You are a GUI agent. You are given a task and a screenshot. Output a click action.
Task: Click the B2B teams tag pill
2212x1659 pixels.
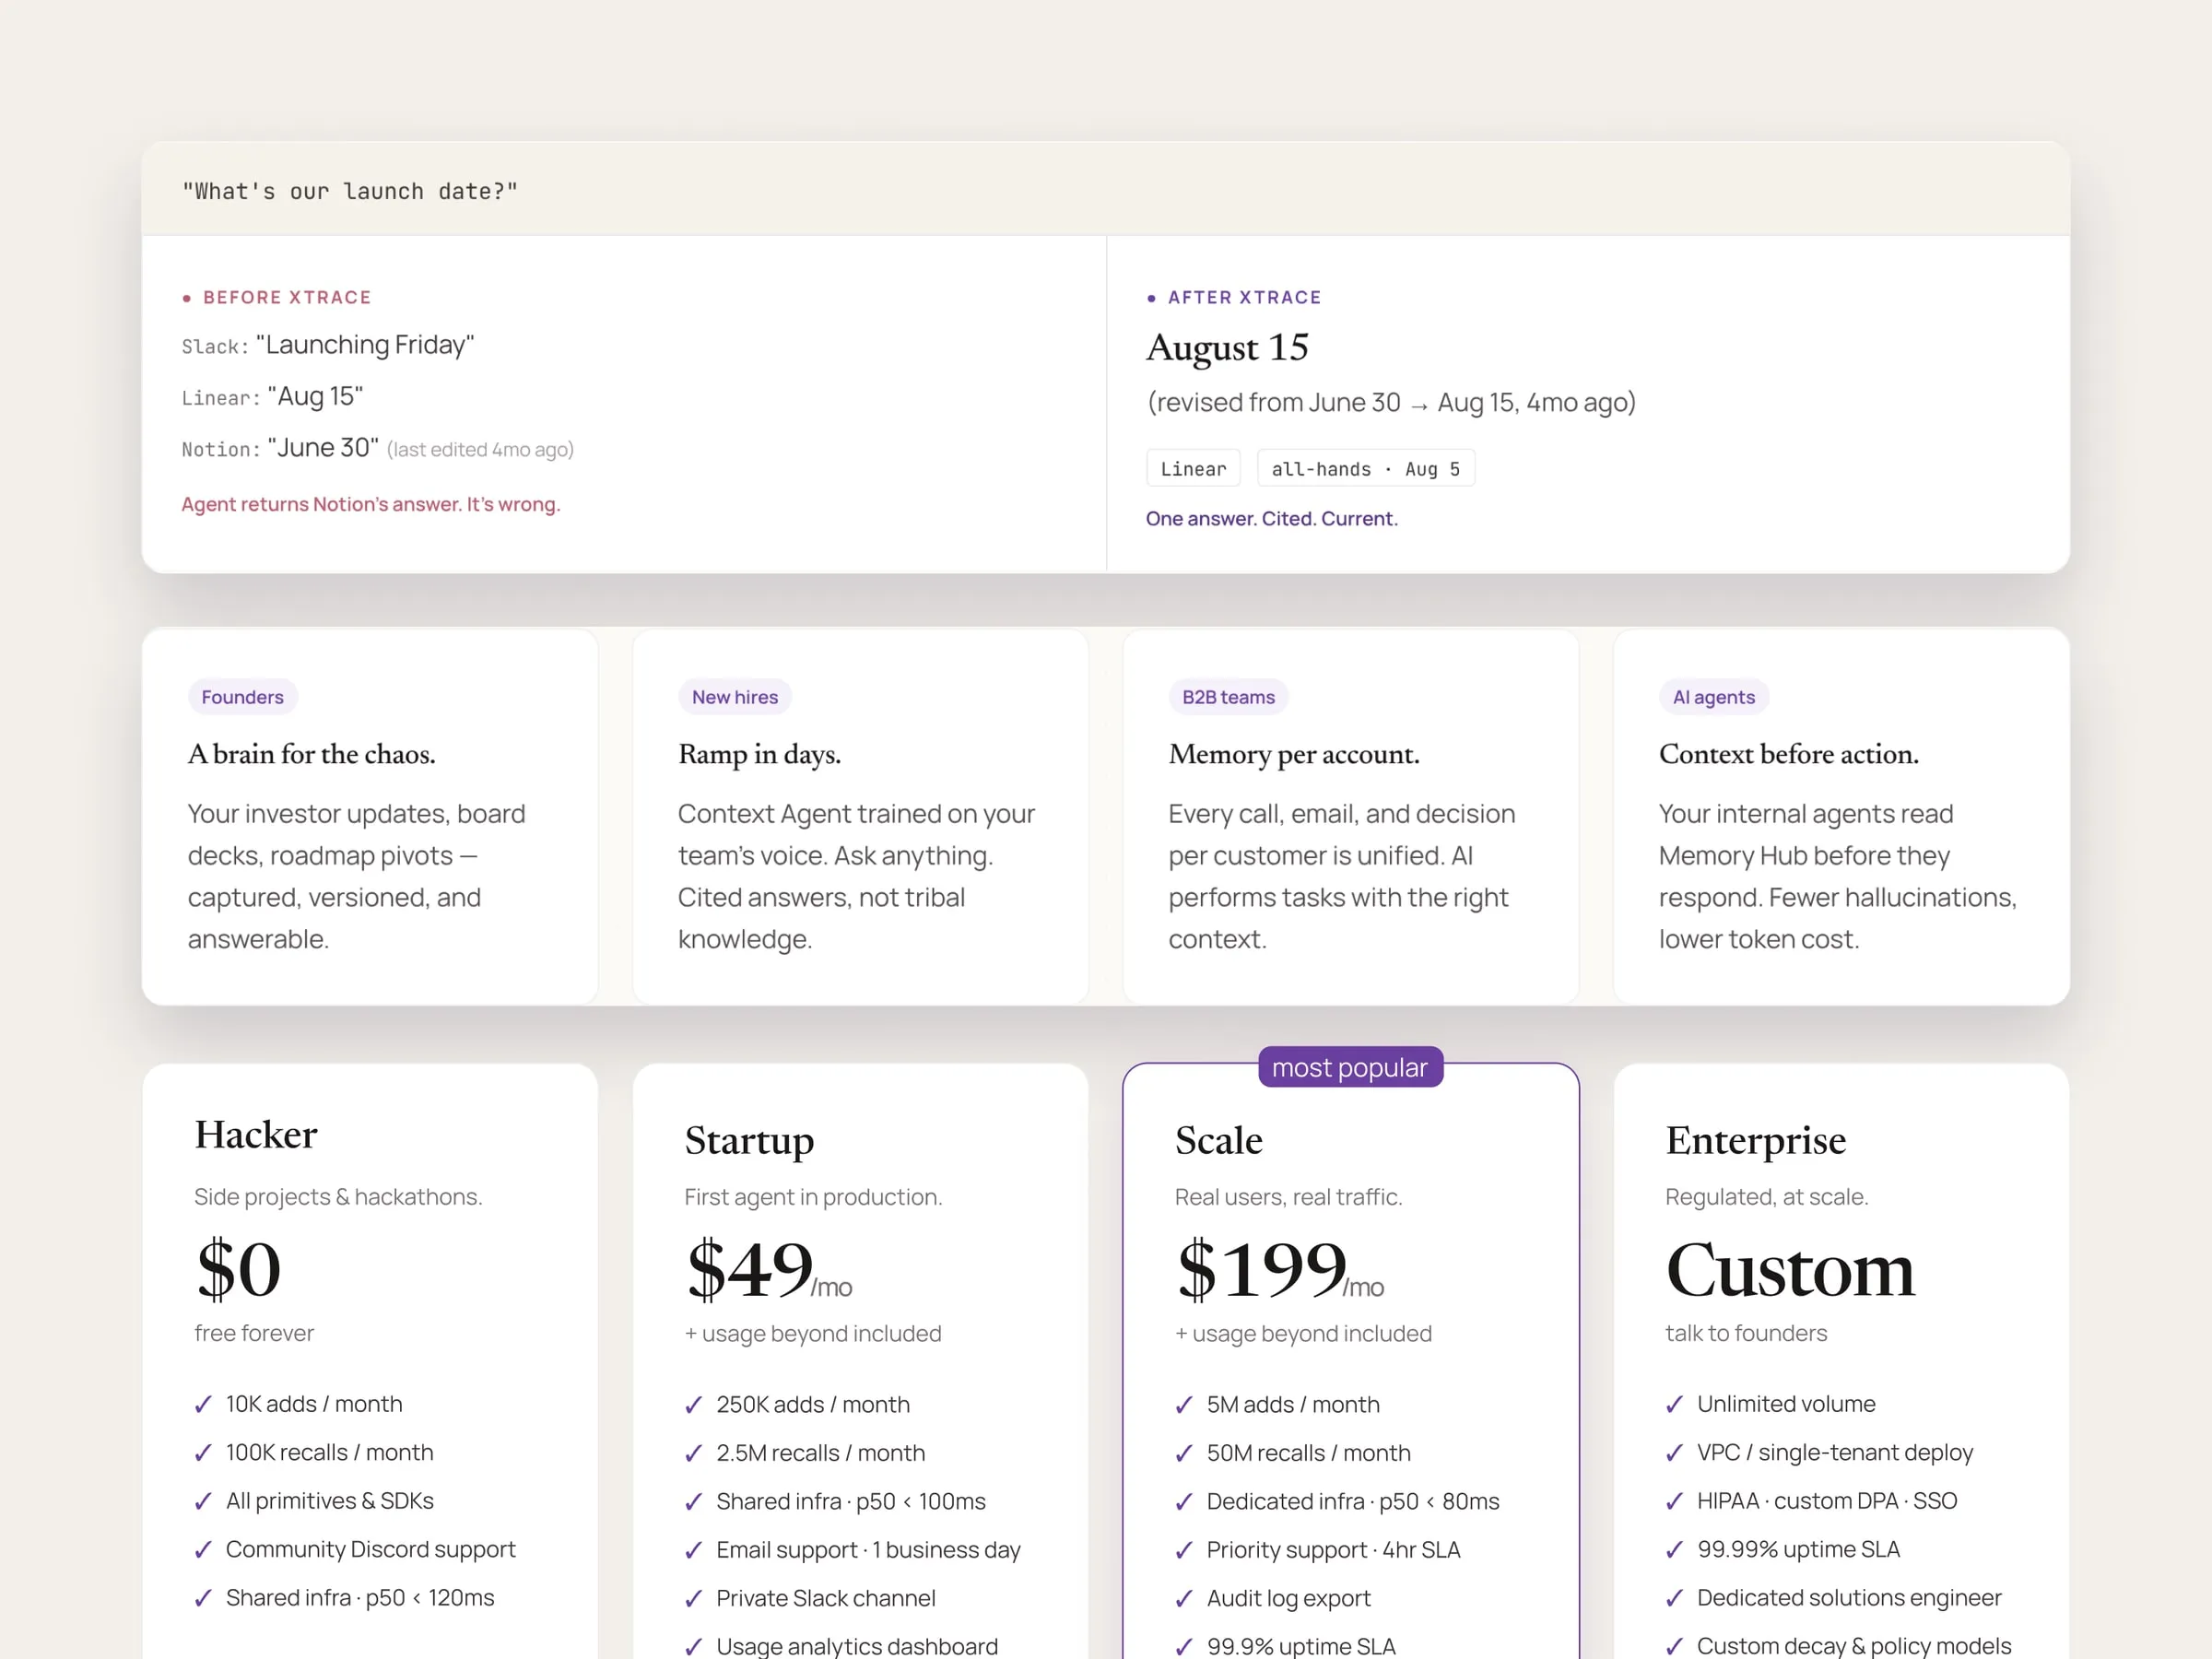click(1228, 697)
